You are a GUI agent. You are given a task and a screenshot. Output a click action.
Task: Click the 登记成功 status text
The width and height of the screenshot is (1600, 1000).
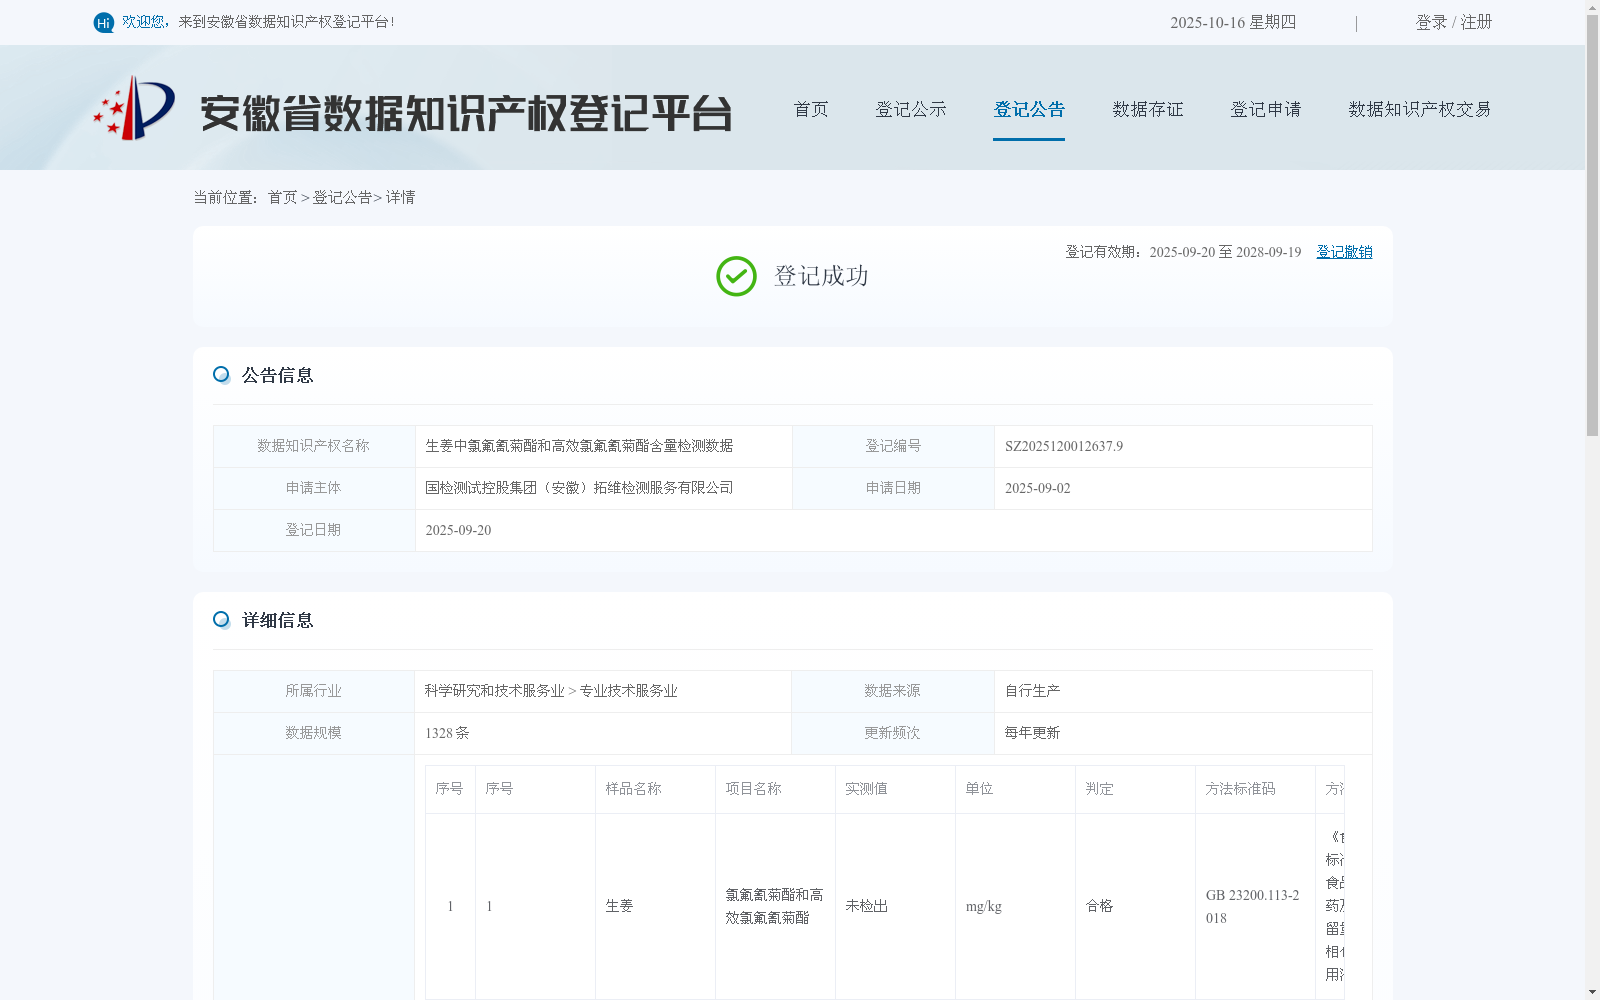821,276
